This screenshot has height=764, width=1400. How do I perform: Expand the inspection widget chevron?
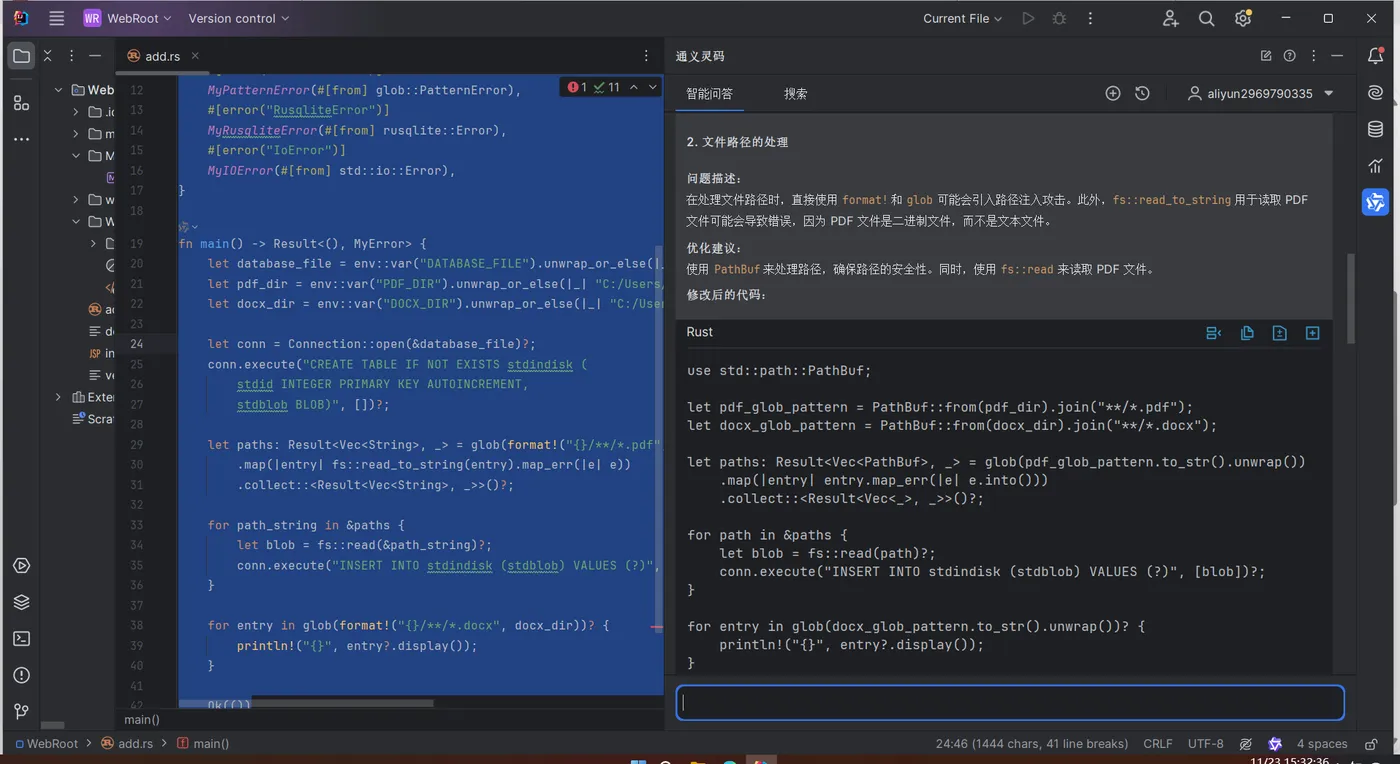[x=653, y=87]
